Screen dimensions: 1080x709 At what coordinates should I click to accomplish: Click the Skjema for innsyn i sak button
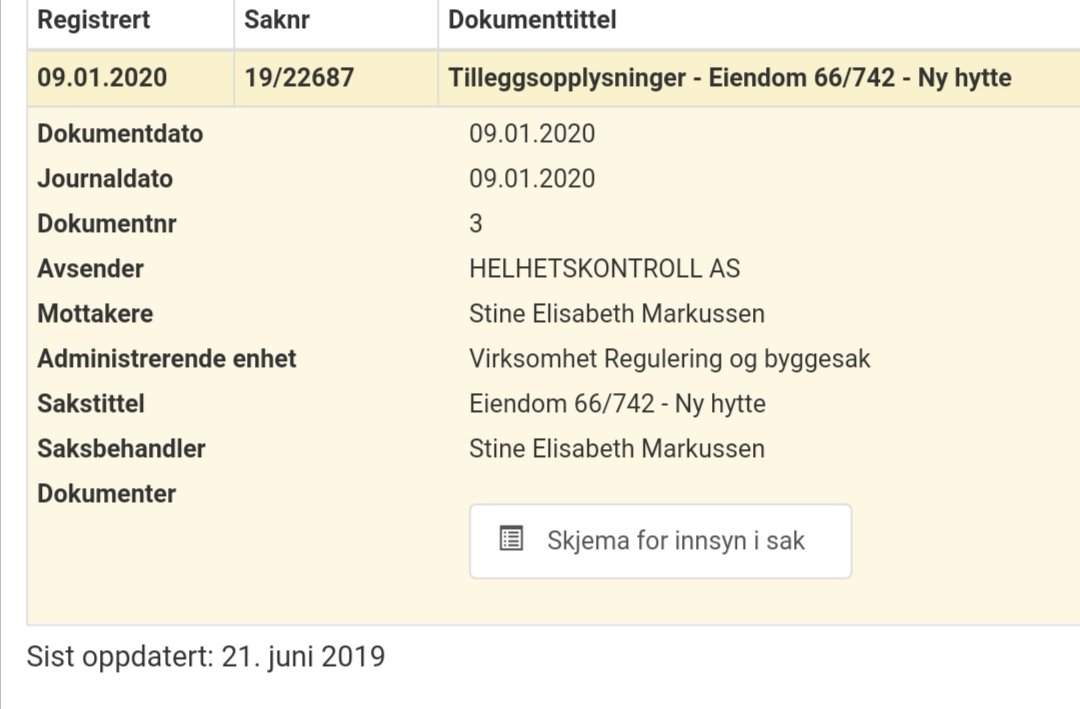point(660,541)
